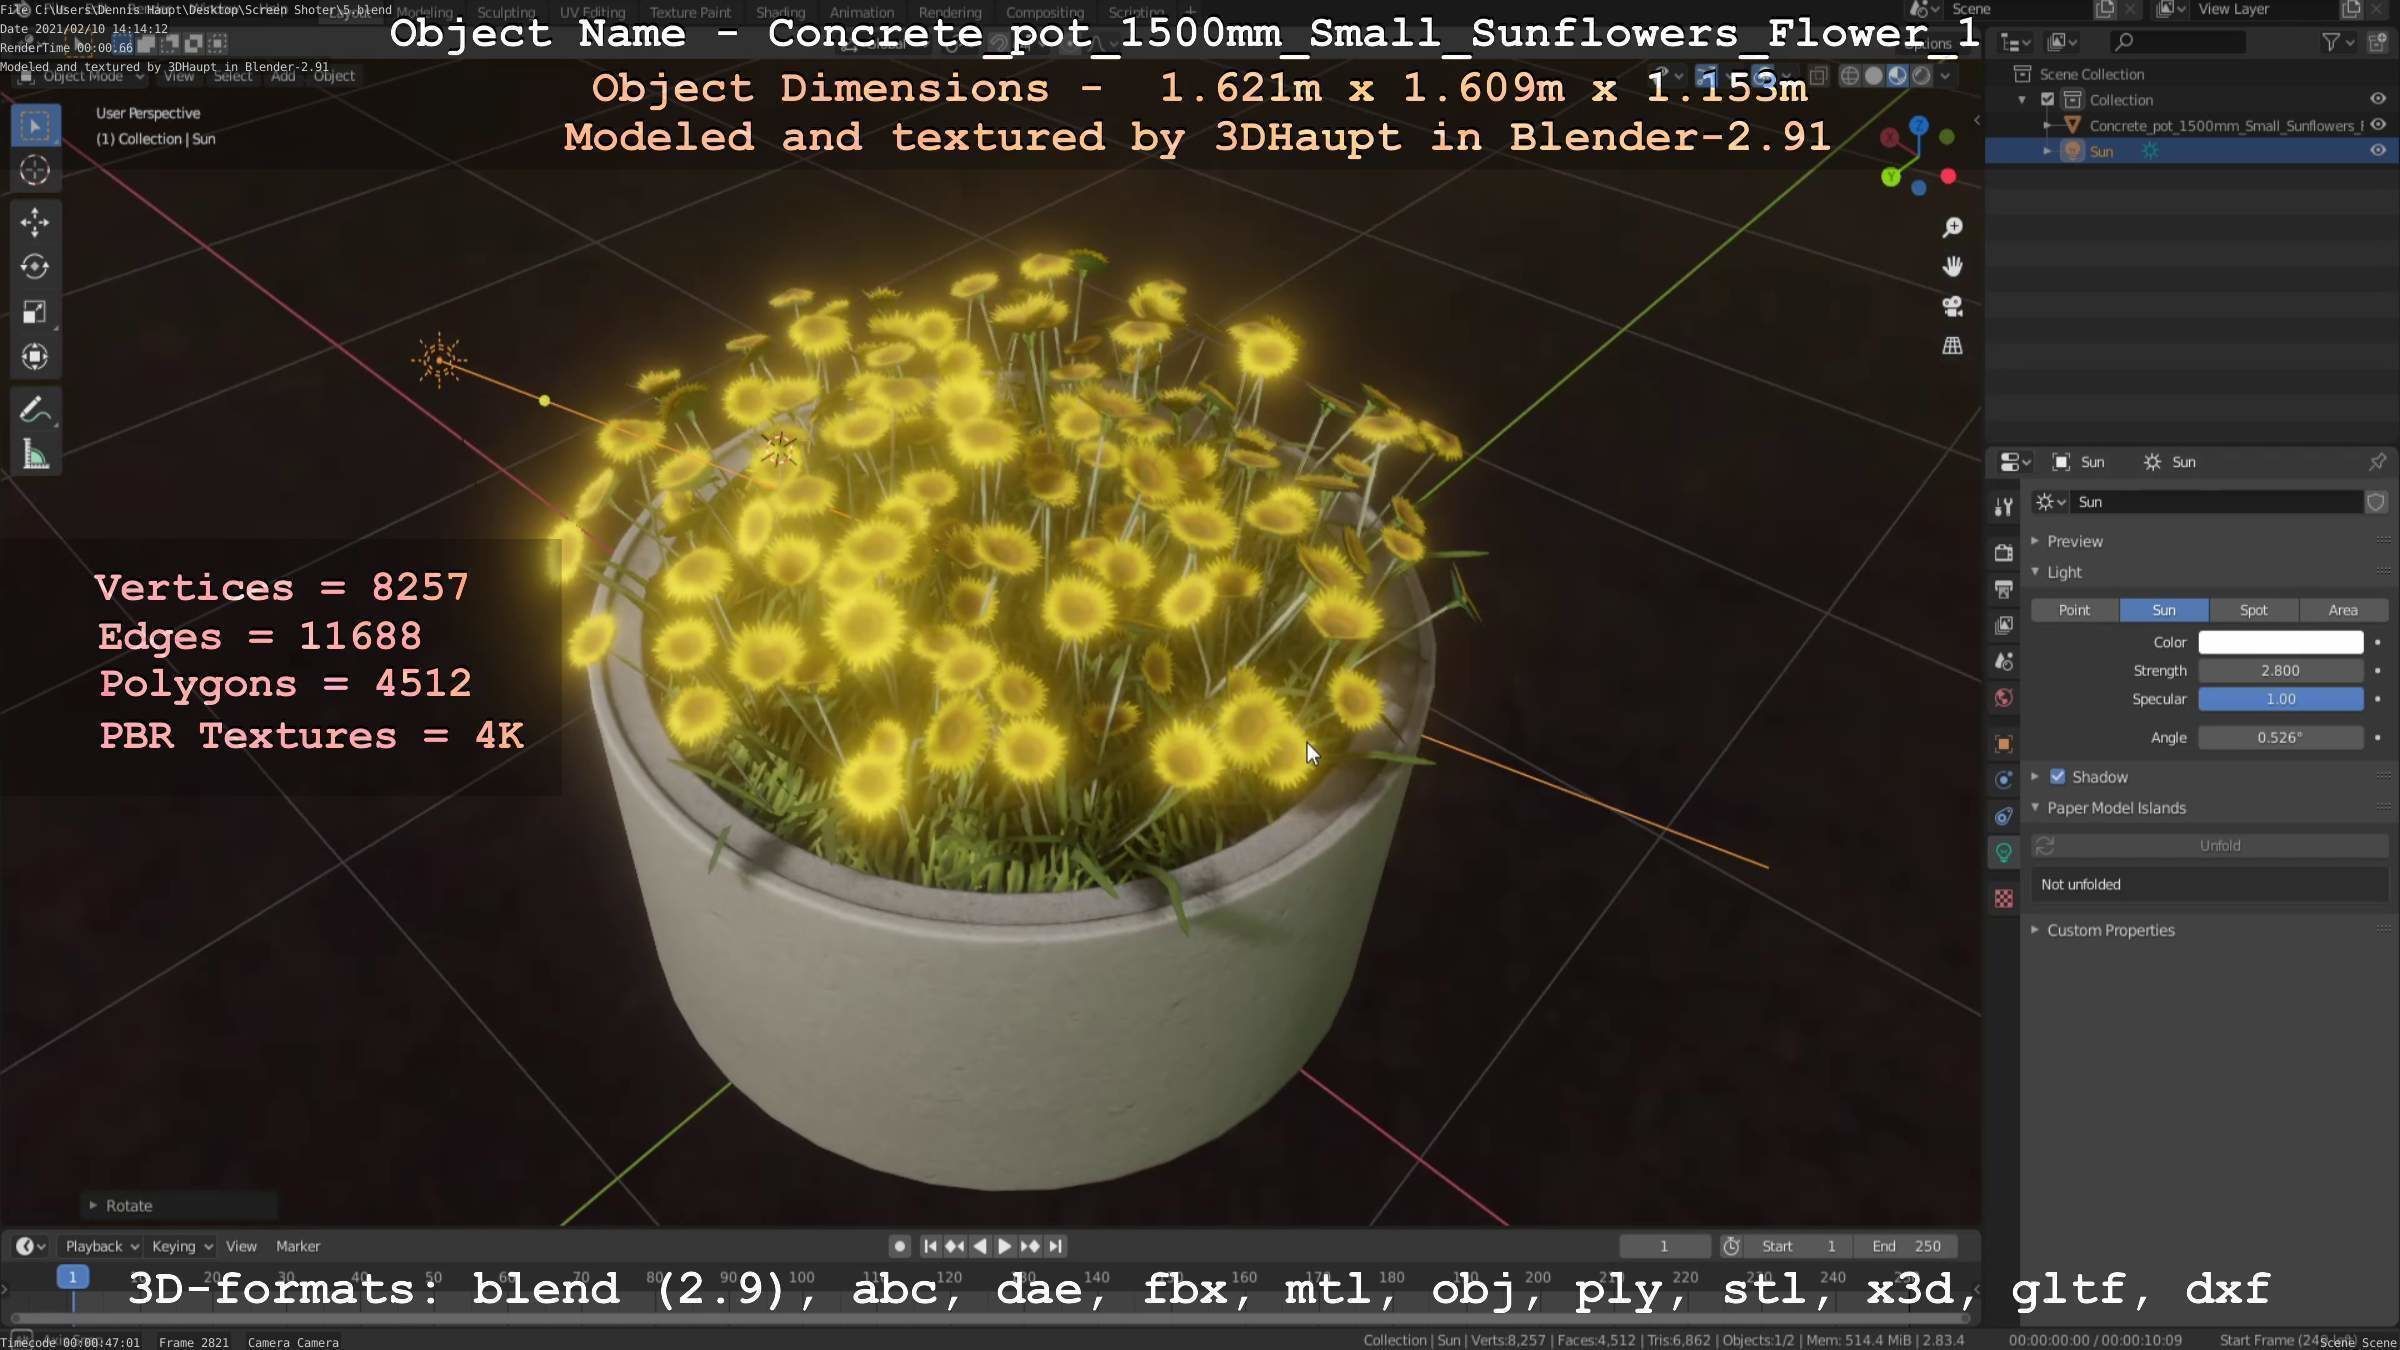Open timeline View menu
Image resolution: width=2400 pixels, height=1350 pixels.
(x=241, y=1246)
